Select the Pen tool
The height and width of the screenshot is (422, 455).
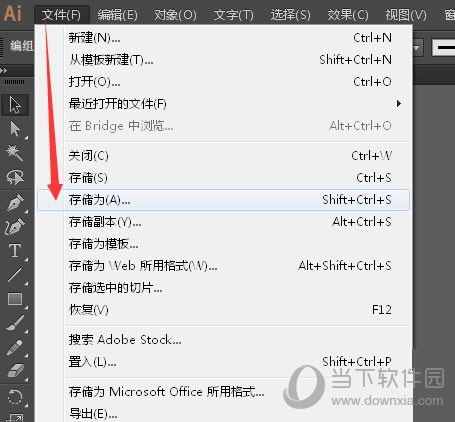point(15,202)
